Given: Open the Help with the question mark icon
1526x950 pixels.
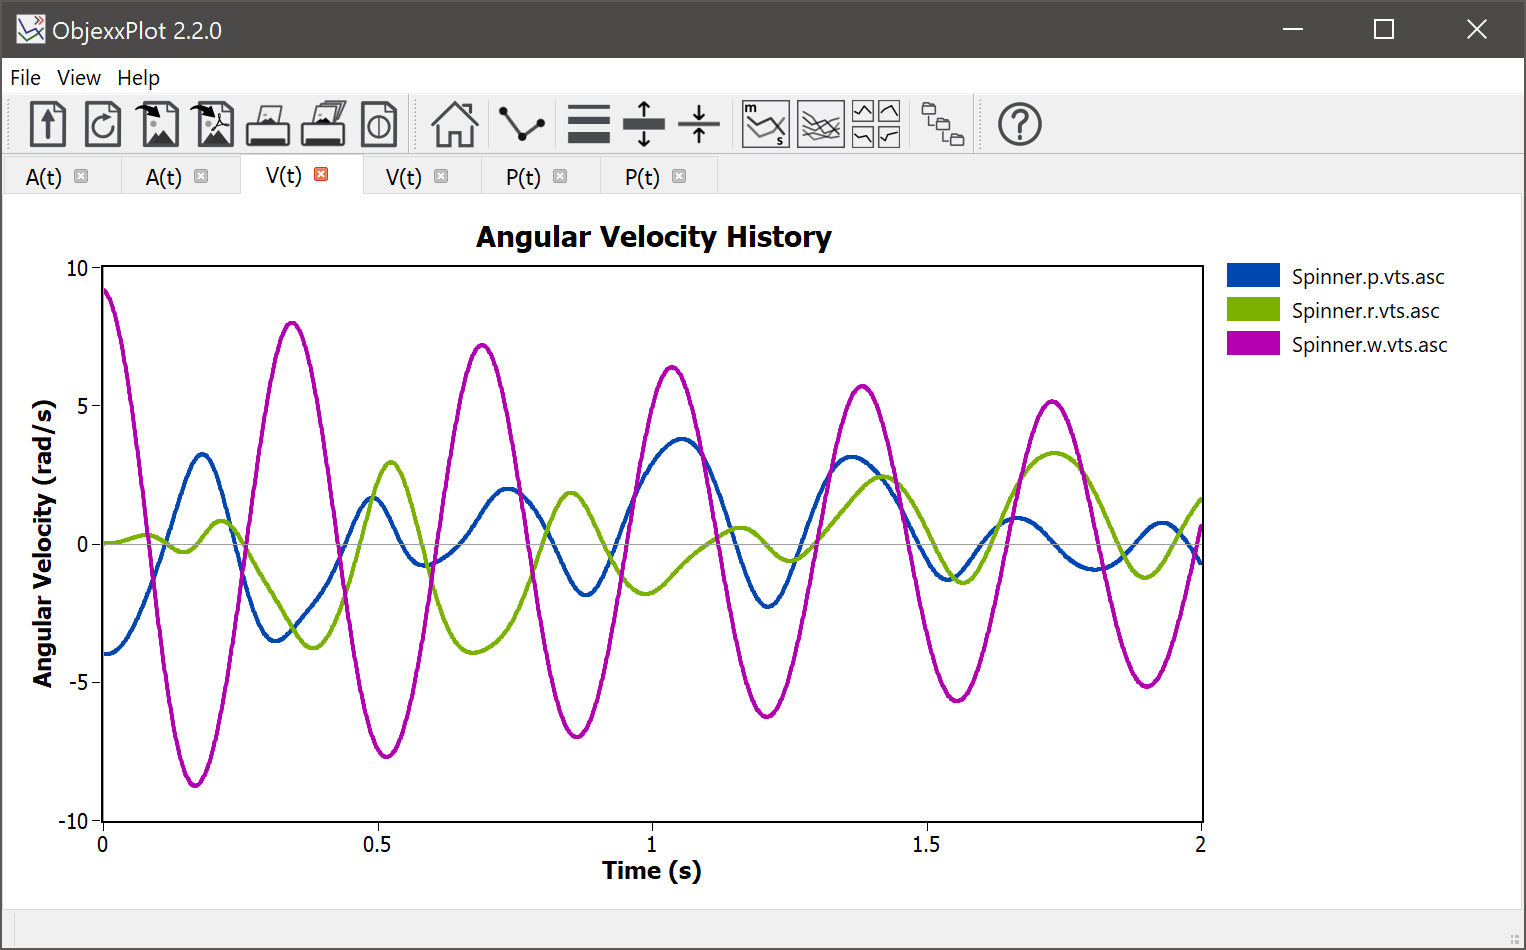Looking at the screenshot, I should 1019,123.
